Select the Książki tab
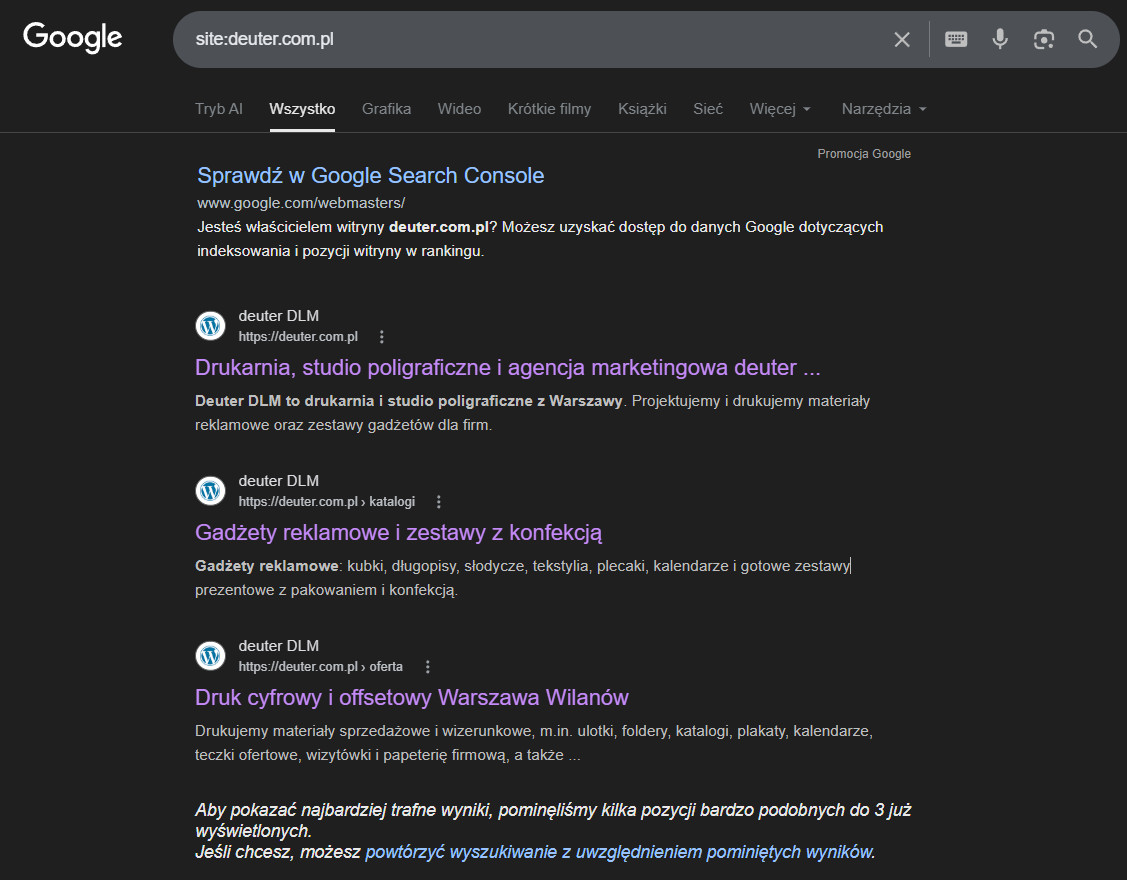The width and height of the screenshot is (1127, 880). [642, 109]
